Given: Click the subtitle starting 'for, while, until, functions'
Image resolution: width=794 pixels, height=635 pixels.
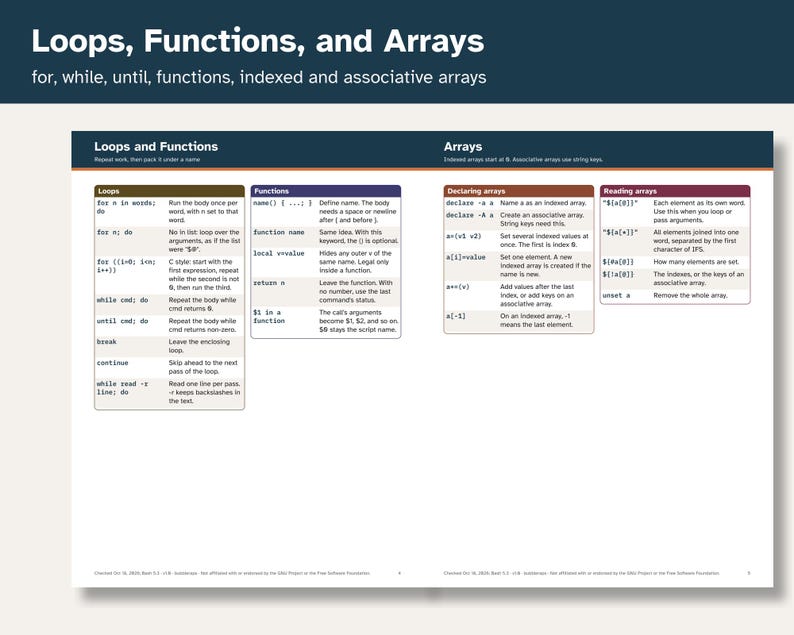Looking at the screenshot, I should (259, 77).
